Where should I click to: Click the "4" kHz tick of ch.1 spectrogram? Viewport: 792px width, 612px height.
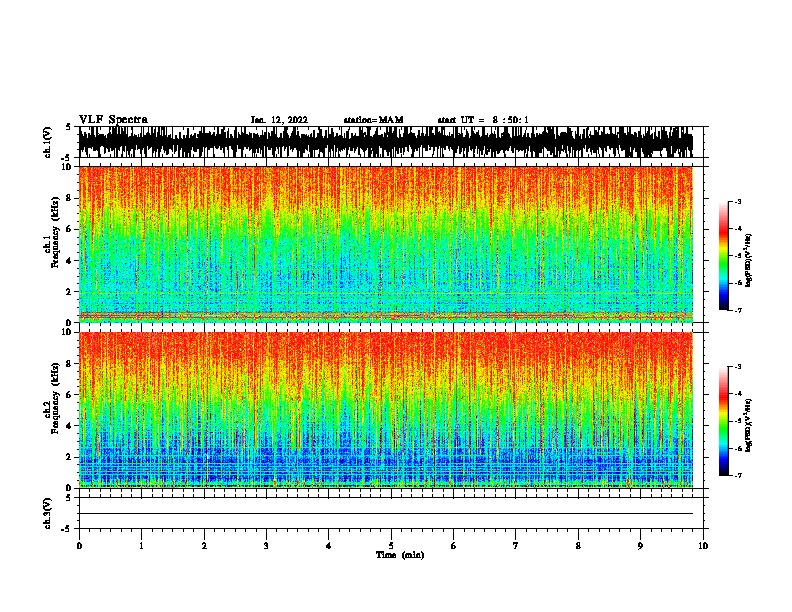click(x=69, y=261)
